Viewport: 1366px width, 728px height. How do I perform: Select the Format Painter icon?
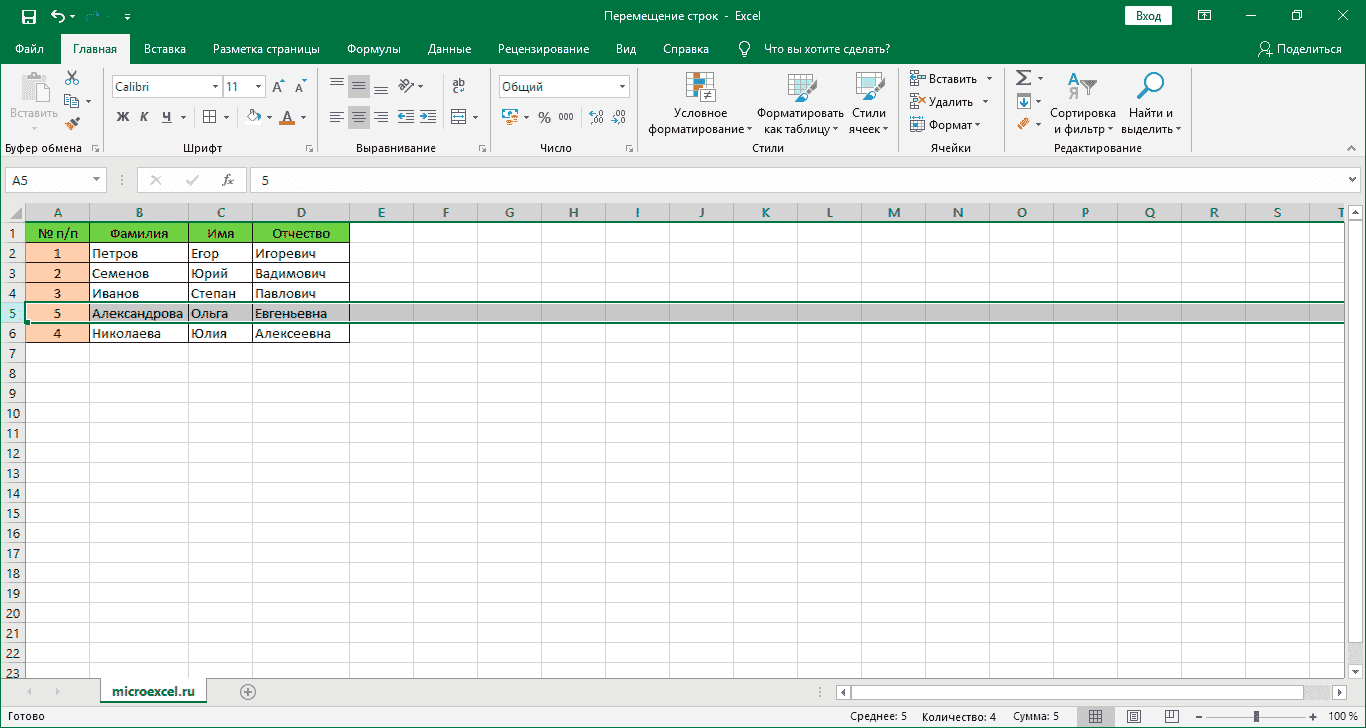coord(71,122)
